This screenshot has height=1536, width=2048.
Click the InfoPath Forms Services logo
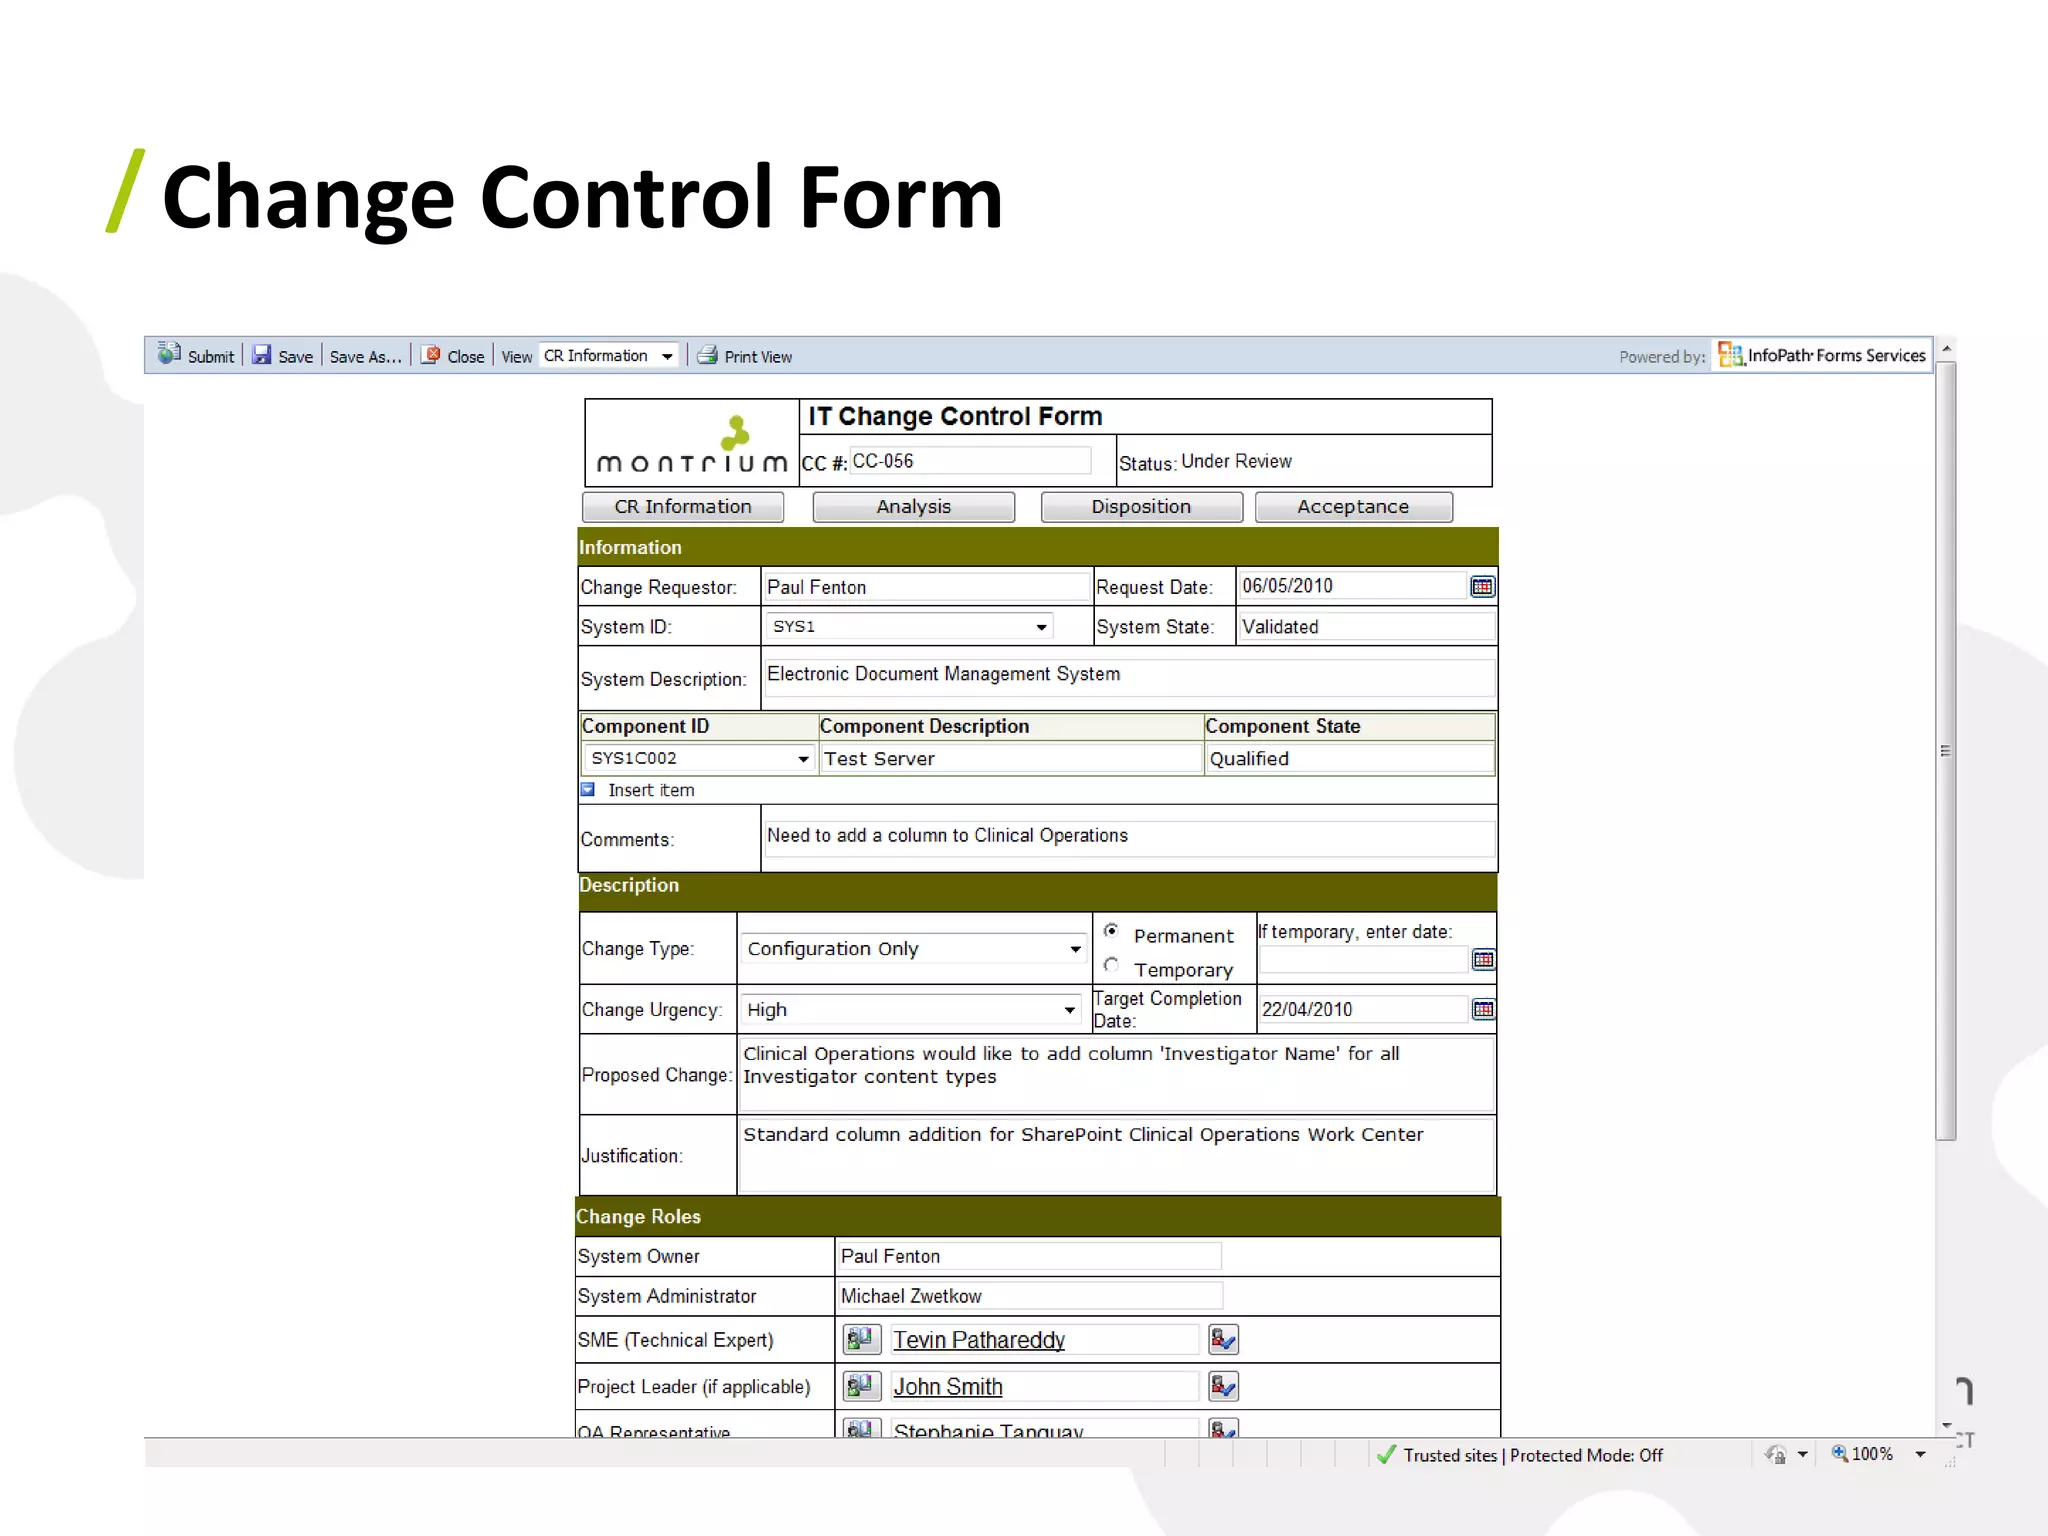[x=1822, y=355]
